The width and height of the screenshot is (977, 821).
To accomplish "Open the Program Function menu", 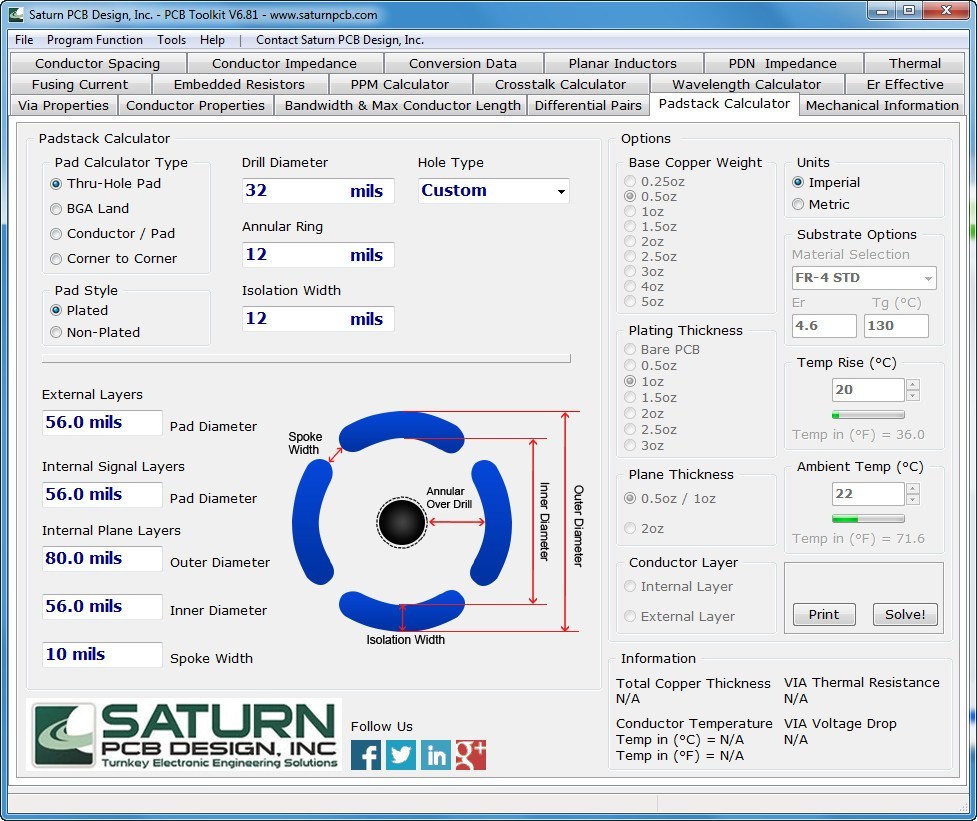I will [x=95, y=40].
